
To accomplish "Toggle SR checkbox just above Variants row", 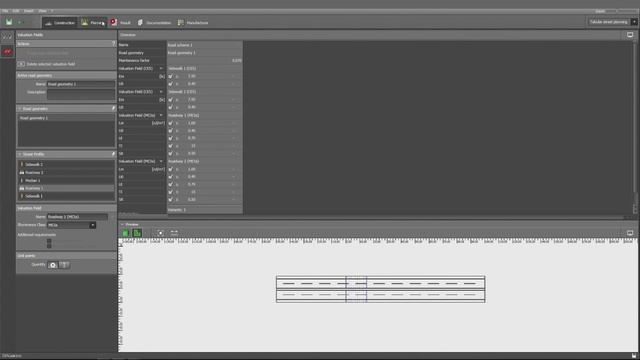I will 171,200.
